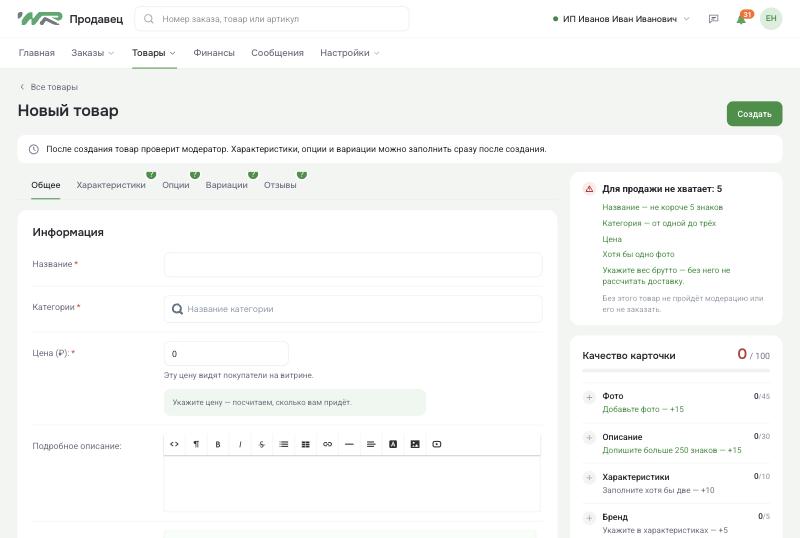Expand the Товары menu dropdown
Viewport: 800px width, 538px height.
click(154, 53)
